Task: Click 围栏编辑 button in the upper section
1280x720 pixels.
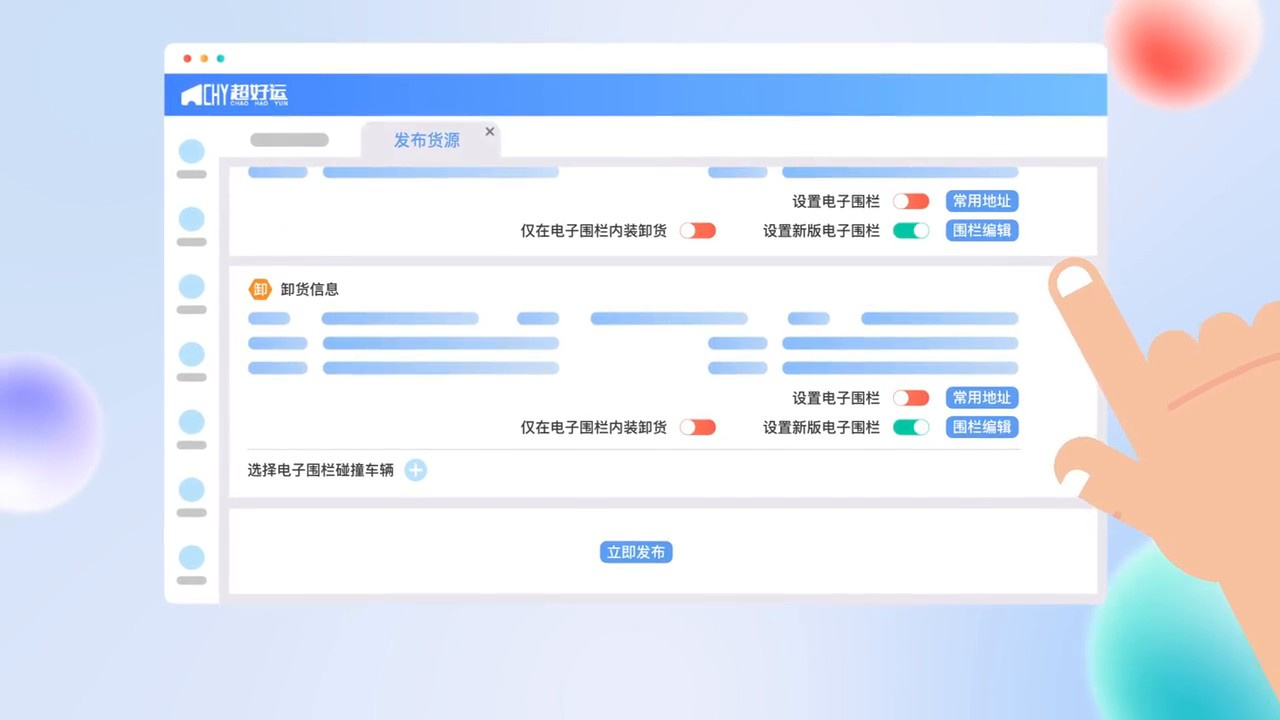Action: coord(981,230)
